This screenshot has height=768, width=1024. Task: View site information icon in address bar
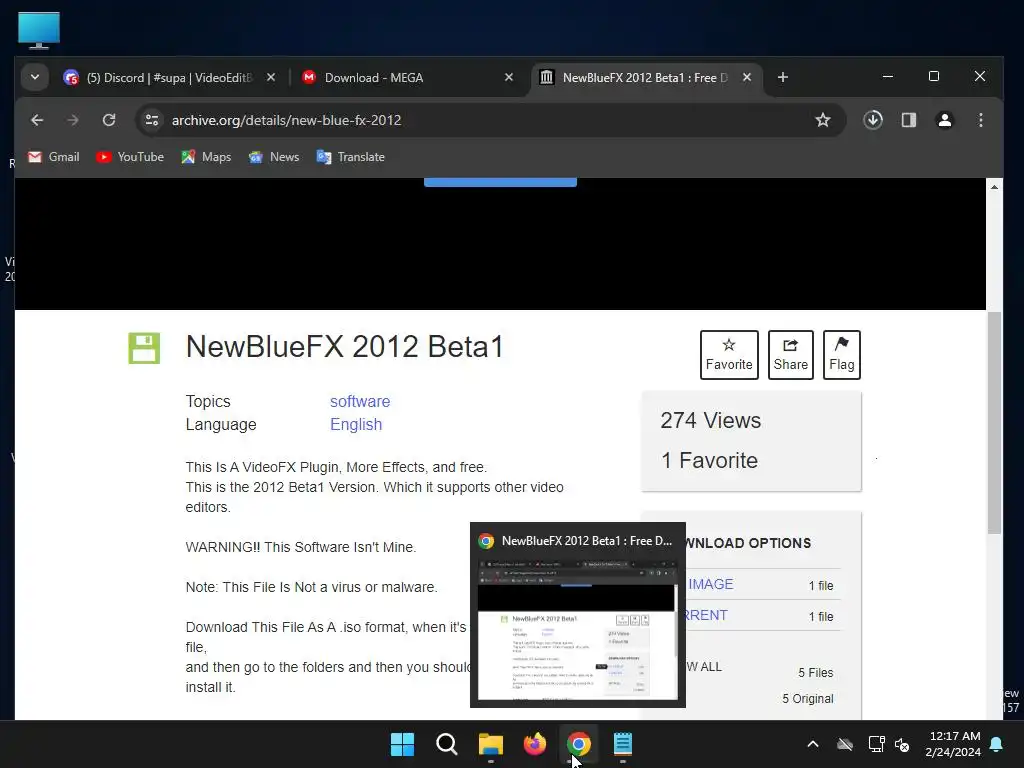tap(152, 120)
